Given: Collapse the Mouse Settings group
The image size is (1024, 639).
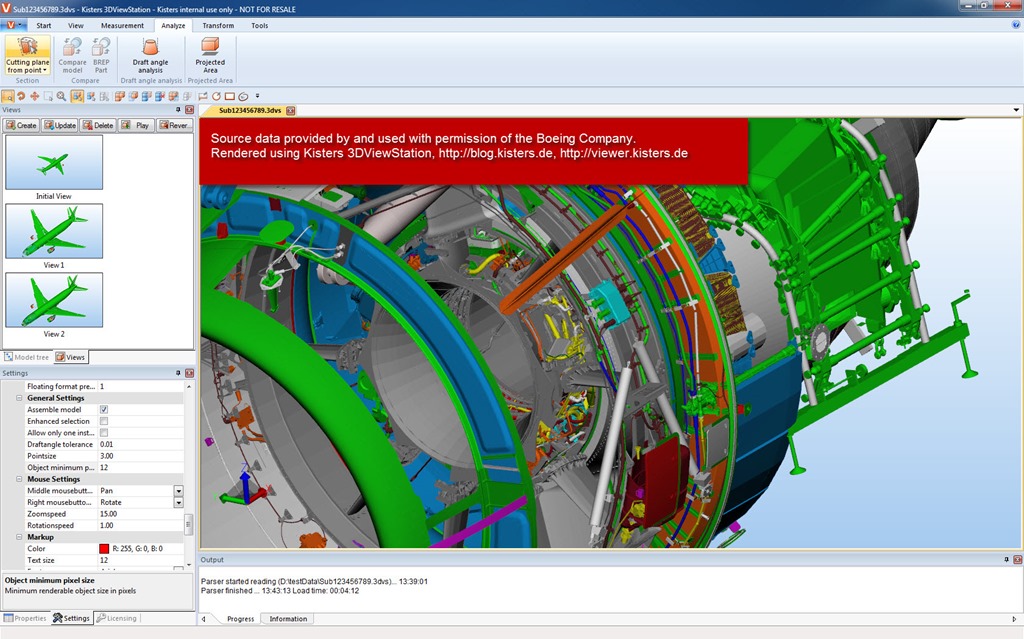Looking at the screenshot, I should tap(19, 479).
